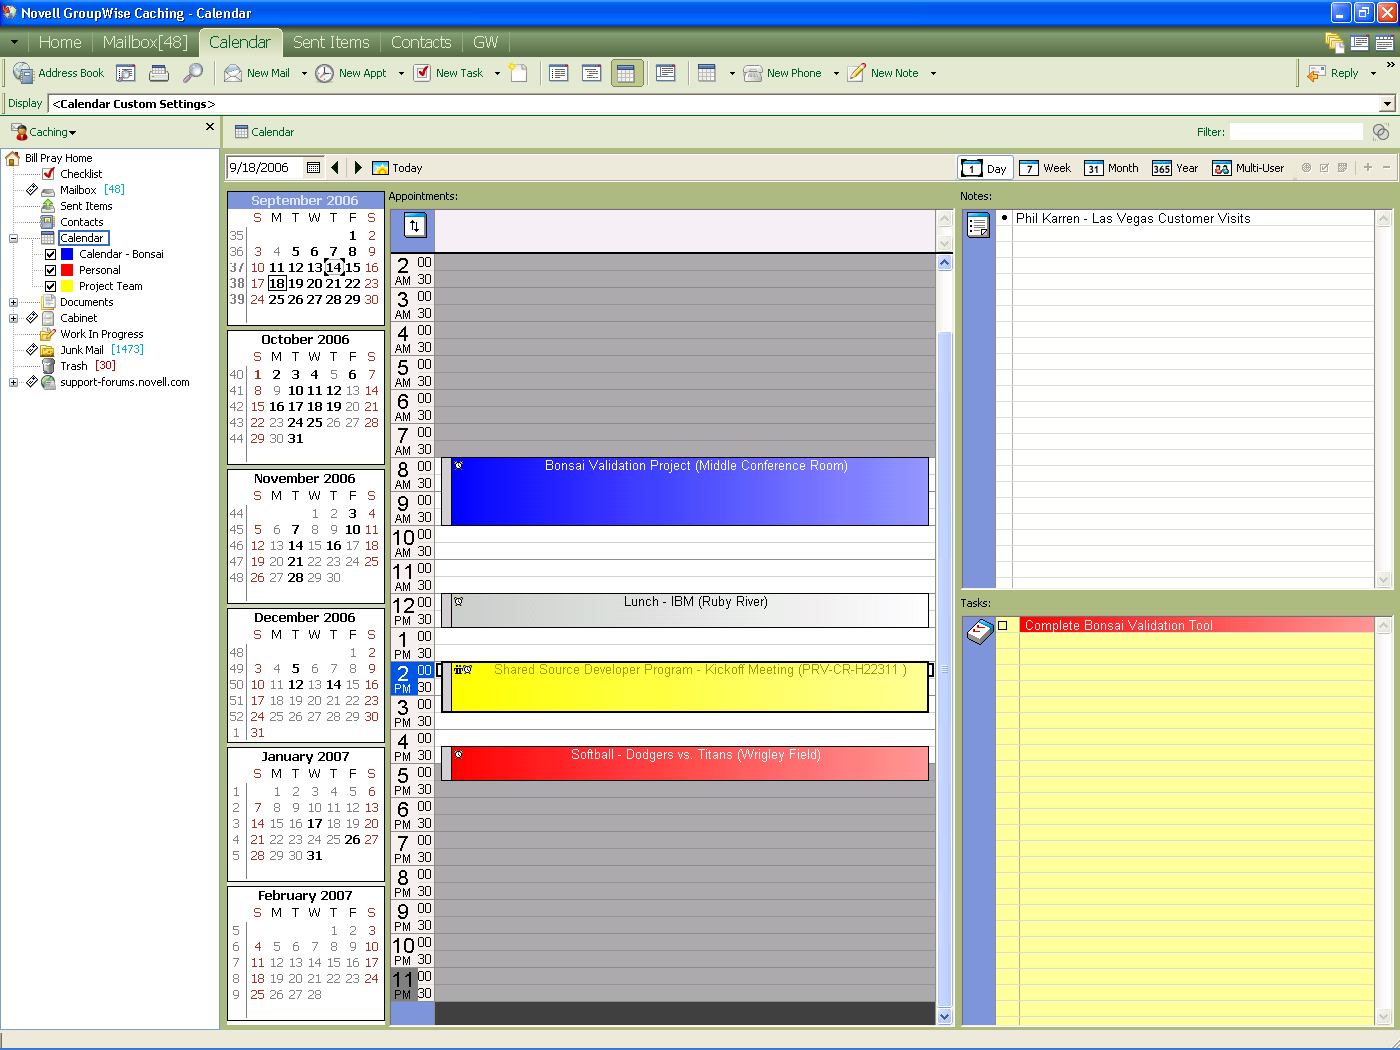Go to next day with right arrow
Image resolution: width=1400 pixels, height=1050 pixels.
coord(358,168)
